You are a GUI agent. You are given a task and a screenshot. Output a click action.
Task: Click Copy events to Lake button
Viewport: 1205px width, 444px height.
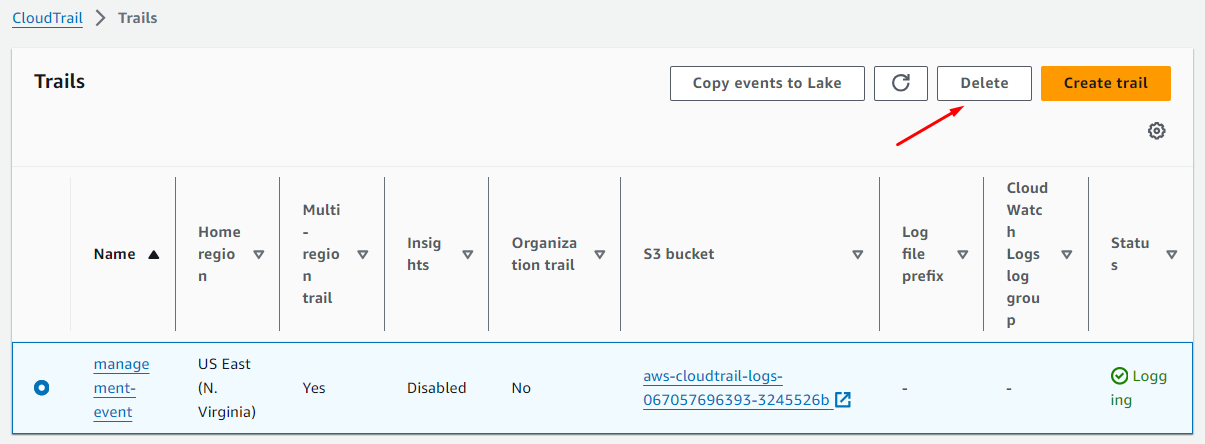click(767, 83)
